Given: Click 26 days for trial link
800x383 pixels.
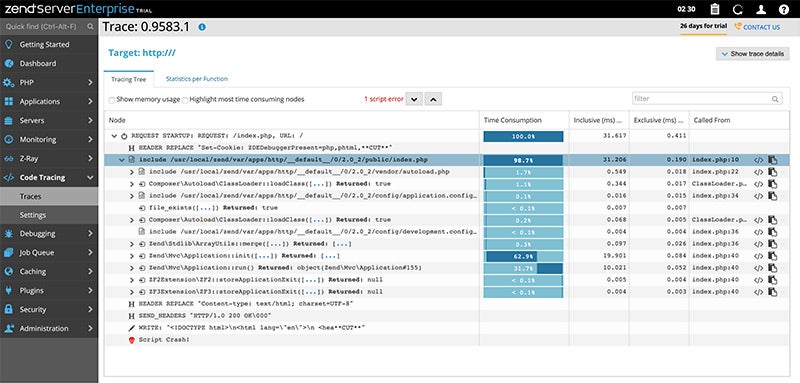Looking at the screenshot, I should coord(703,27).
